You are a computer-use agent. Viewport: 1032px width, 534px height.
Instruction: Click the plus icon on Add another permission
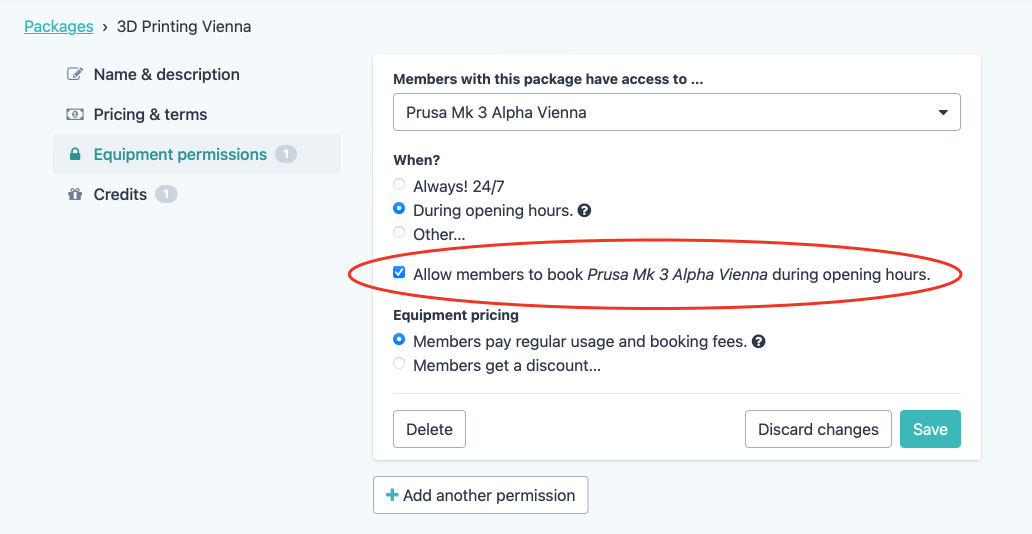coord(392,495)
